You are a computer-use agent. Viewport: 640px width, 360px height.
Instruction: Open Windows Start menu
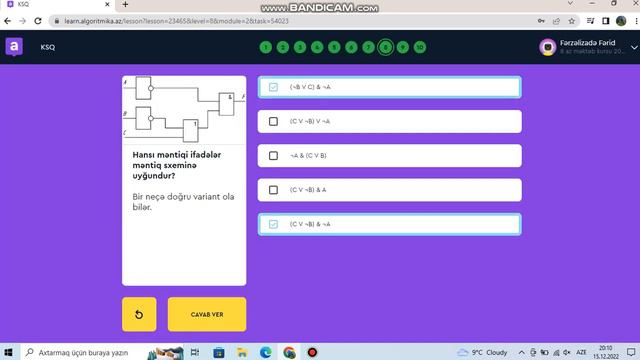(x=8, y=352)
